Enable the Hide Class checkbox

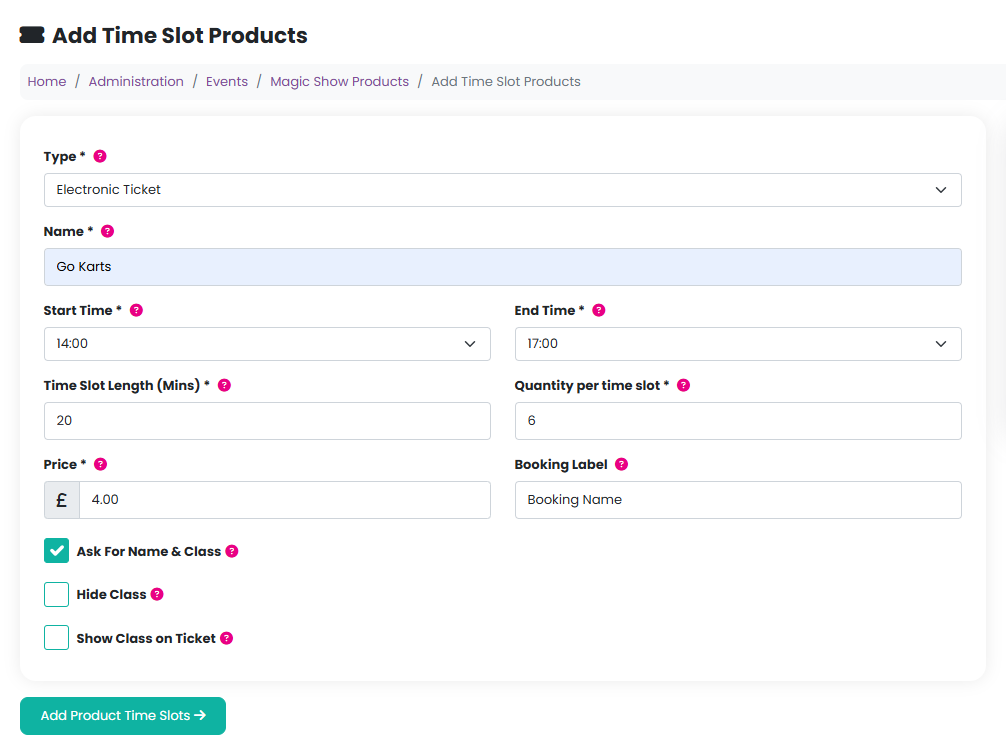click(57, 594)
